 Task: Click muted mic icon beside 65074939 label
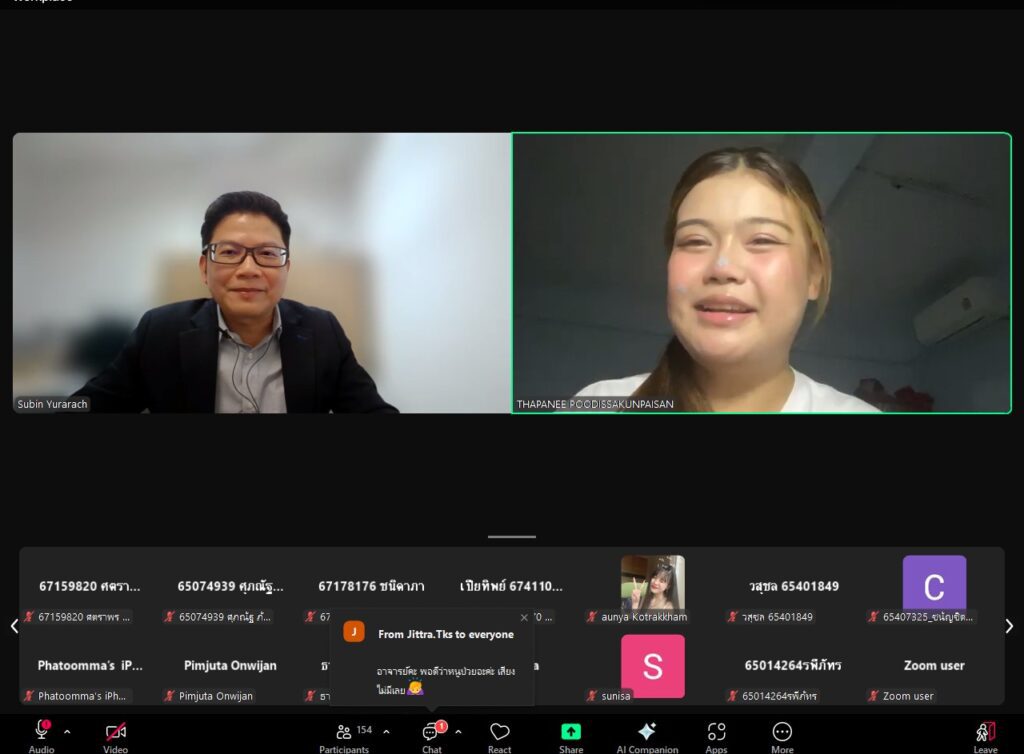pos(169,616)
